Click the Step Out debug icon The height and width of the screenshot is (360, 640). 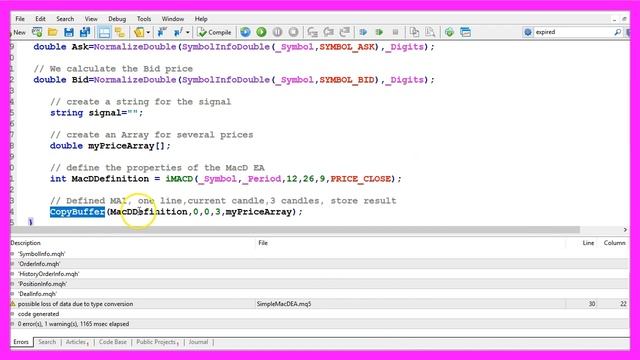(x=344, y=32)
